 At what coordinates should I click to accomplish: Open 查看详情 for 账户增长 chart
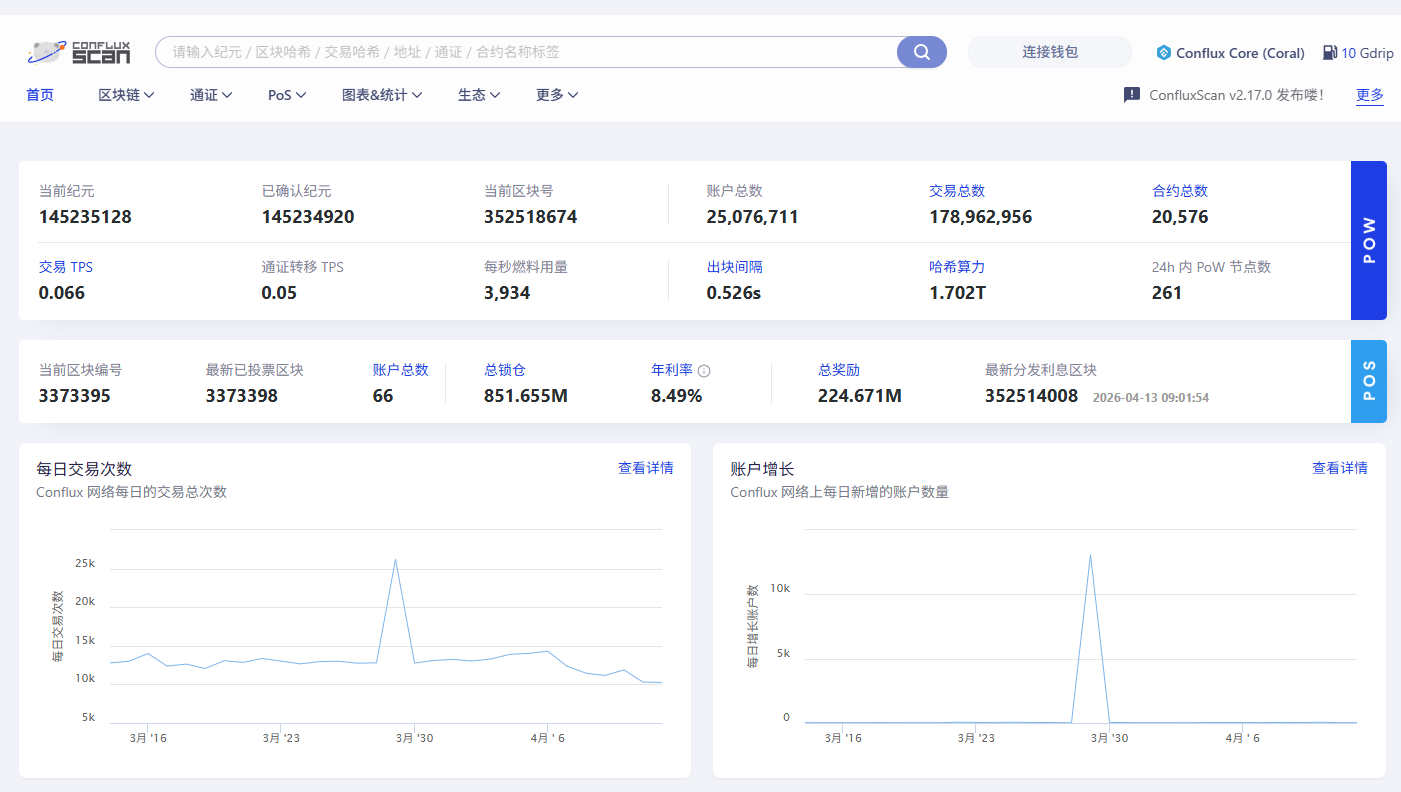pos(1339,468)
